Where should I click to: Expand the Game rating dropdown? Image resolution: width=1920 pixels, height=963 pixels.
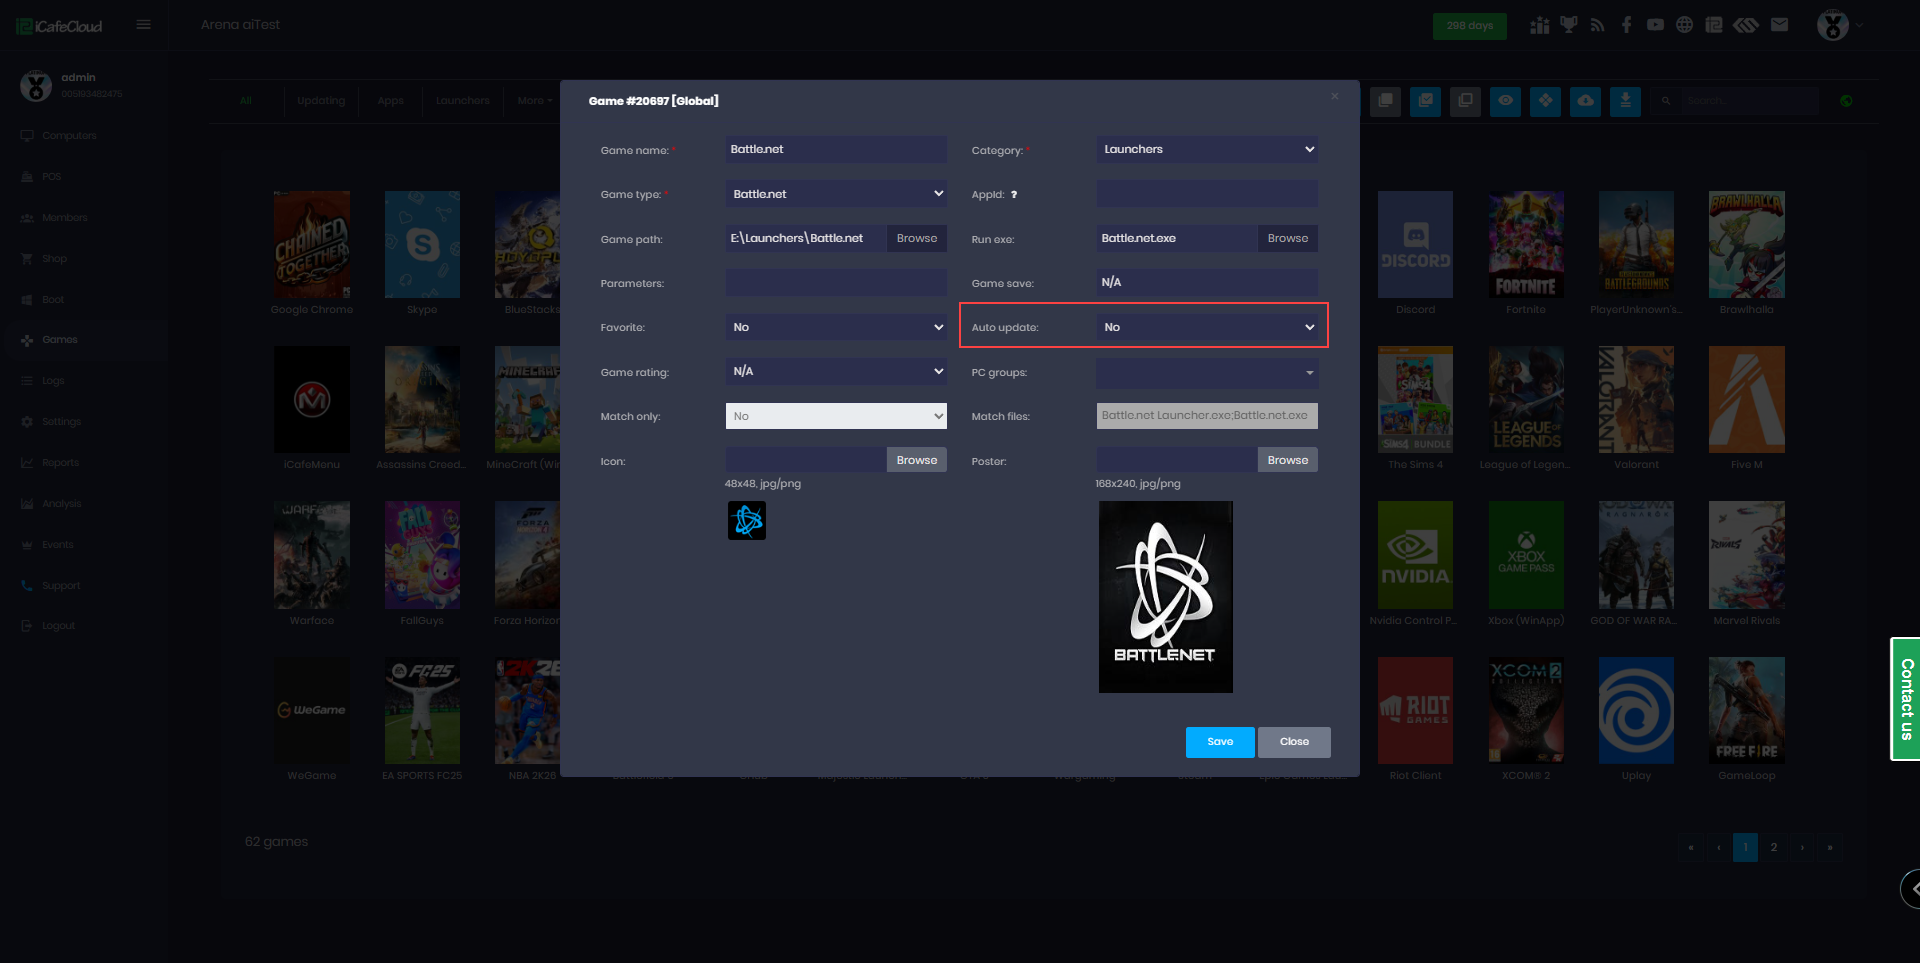(836, 372)
